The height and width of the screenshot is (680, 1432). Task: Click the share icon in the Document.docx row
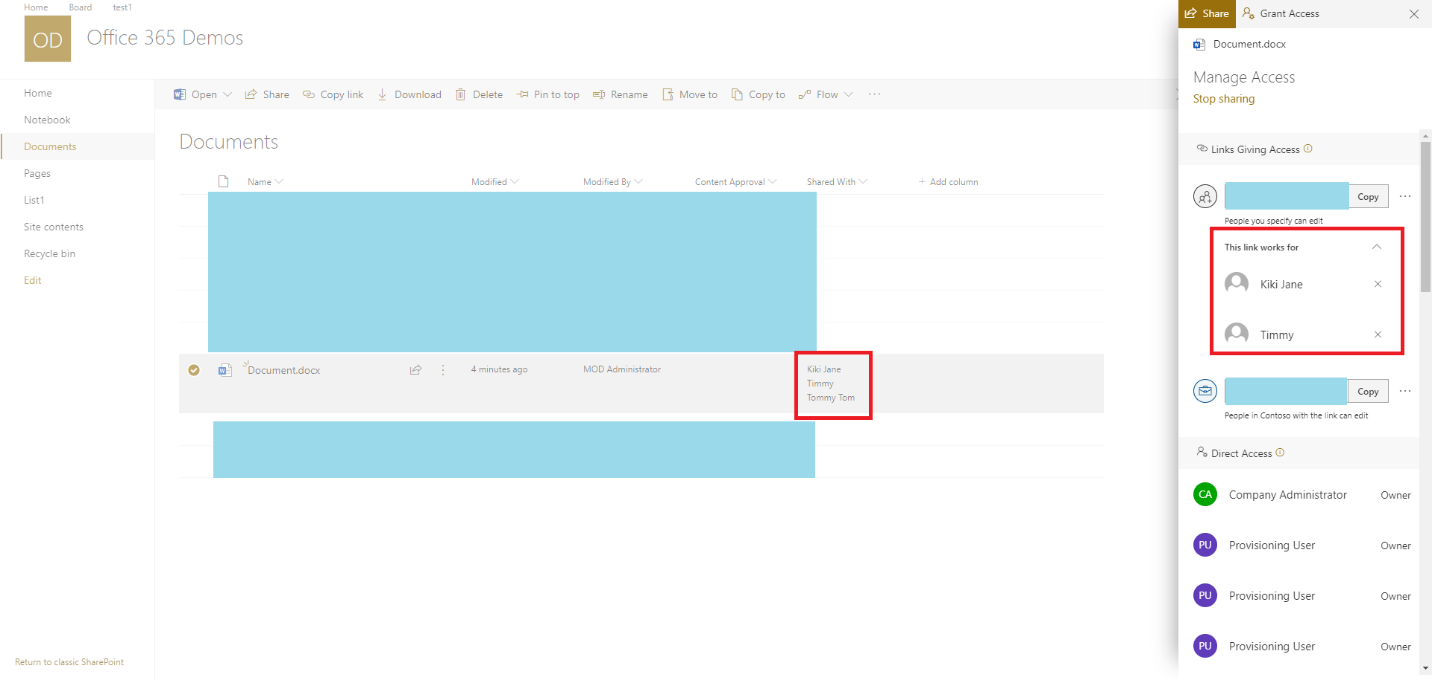point(416,370)
